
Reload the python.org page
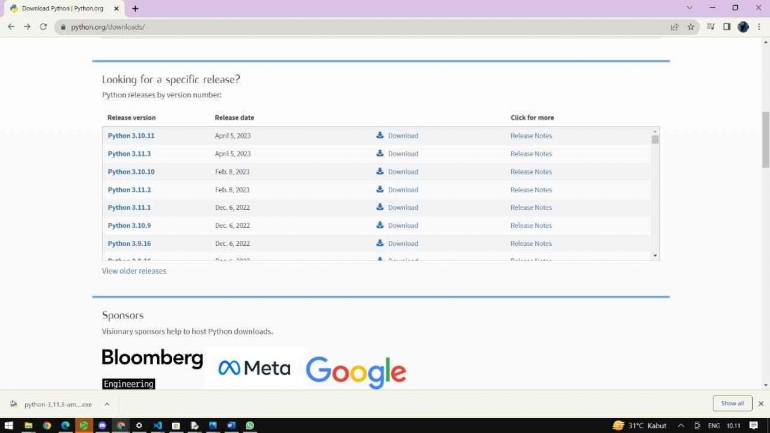pyautogui.click(x=43, y=27)
